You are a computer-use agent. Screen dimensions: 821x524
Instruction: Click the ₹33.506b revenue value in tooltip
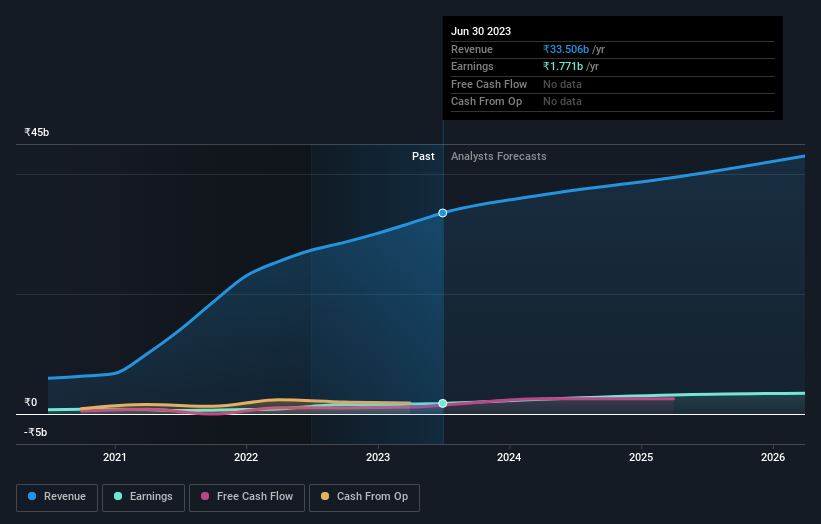[x=566, y=49]
